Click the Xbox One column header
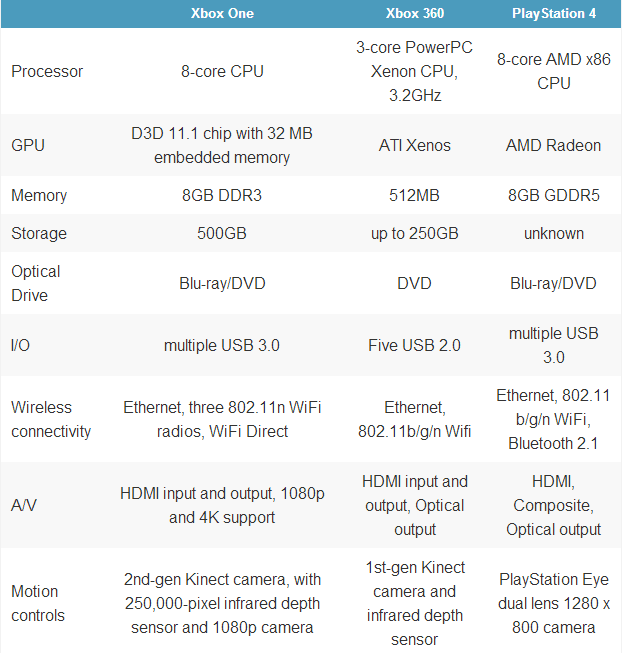The height and width of the screenshot is (657, 622). [222, 13]
